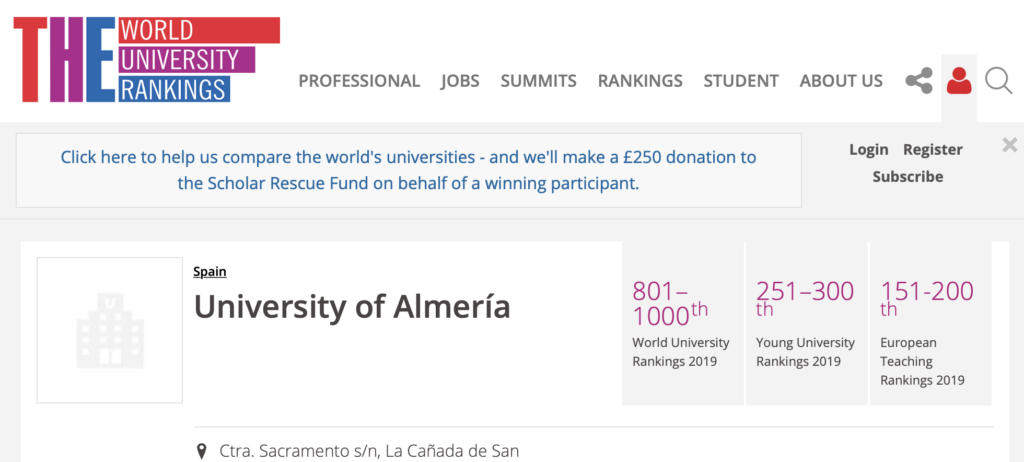Viewport: 1024px width, 462px height.
Task: Open the Jobs menu item
Action: pyautogui.click(x=460, y=81)
